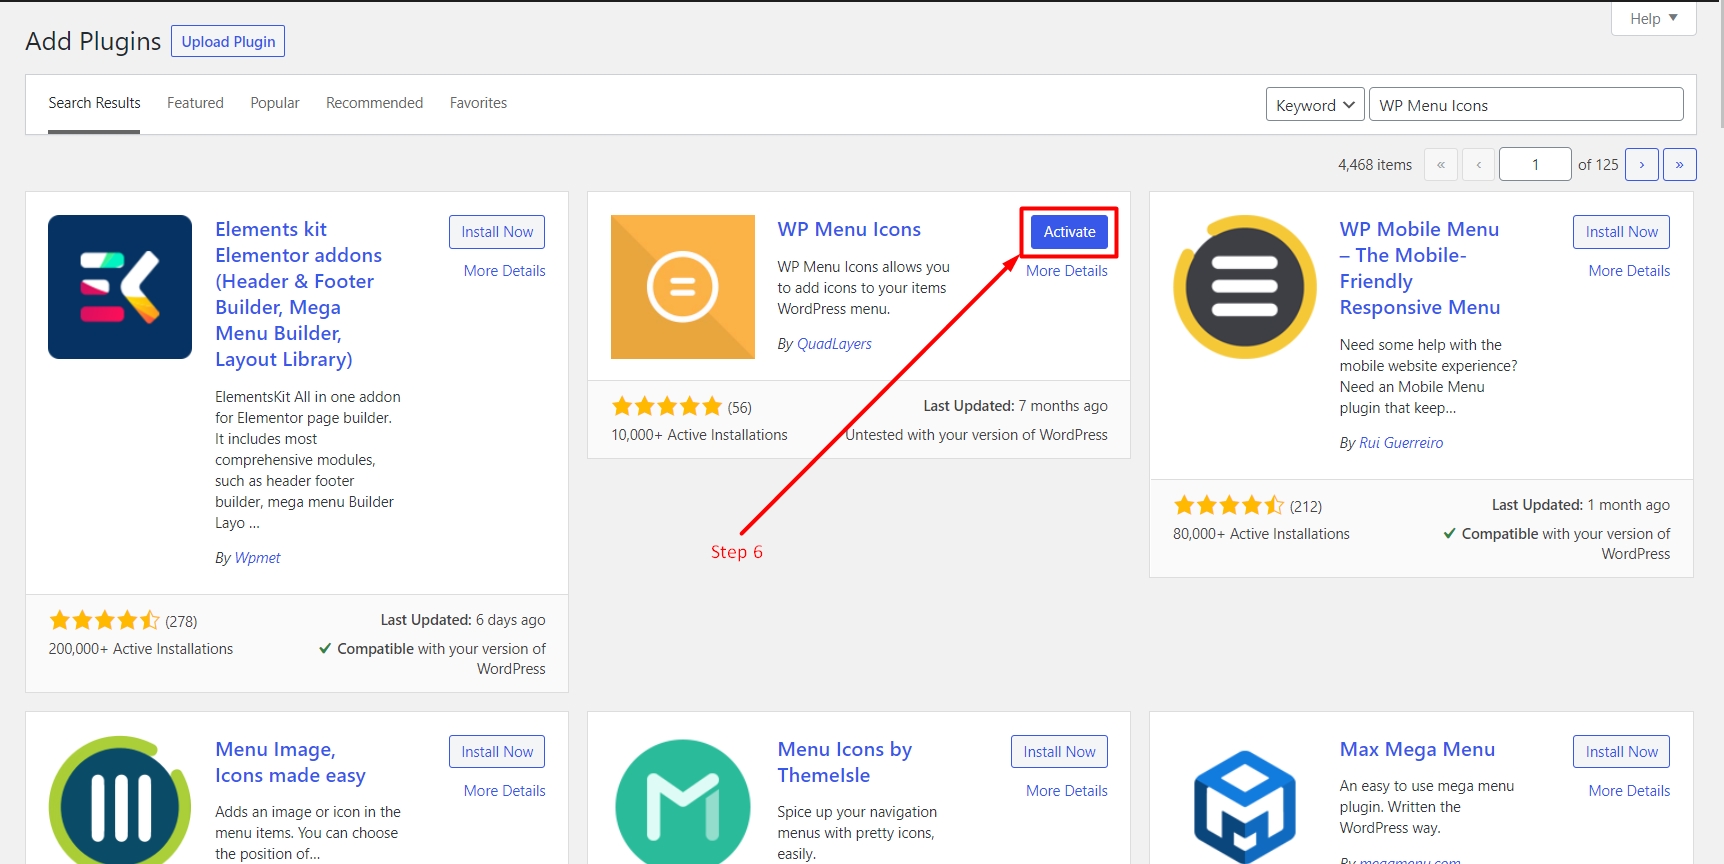Install Max Mega Menu plugin
The image size is (1724, 864).
pyautogui.click(x=1621, y=752)
